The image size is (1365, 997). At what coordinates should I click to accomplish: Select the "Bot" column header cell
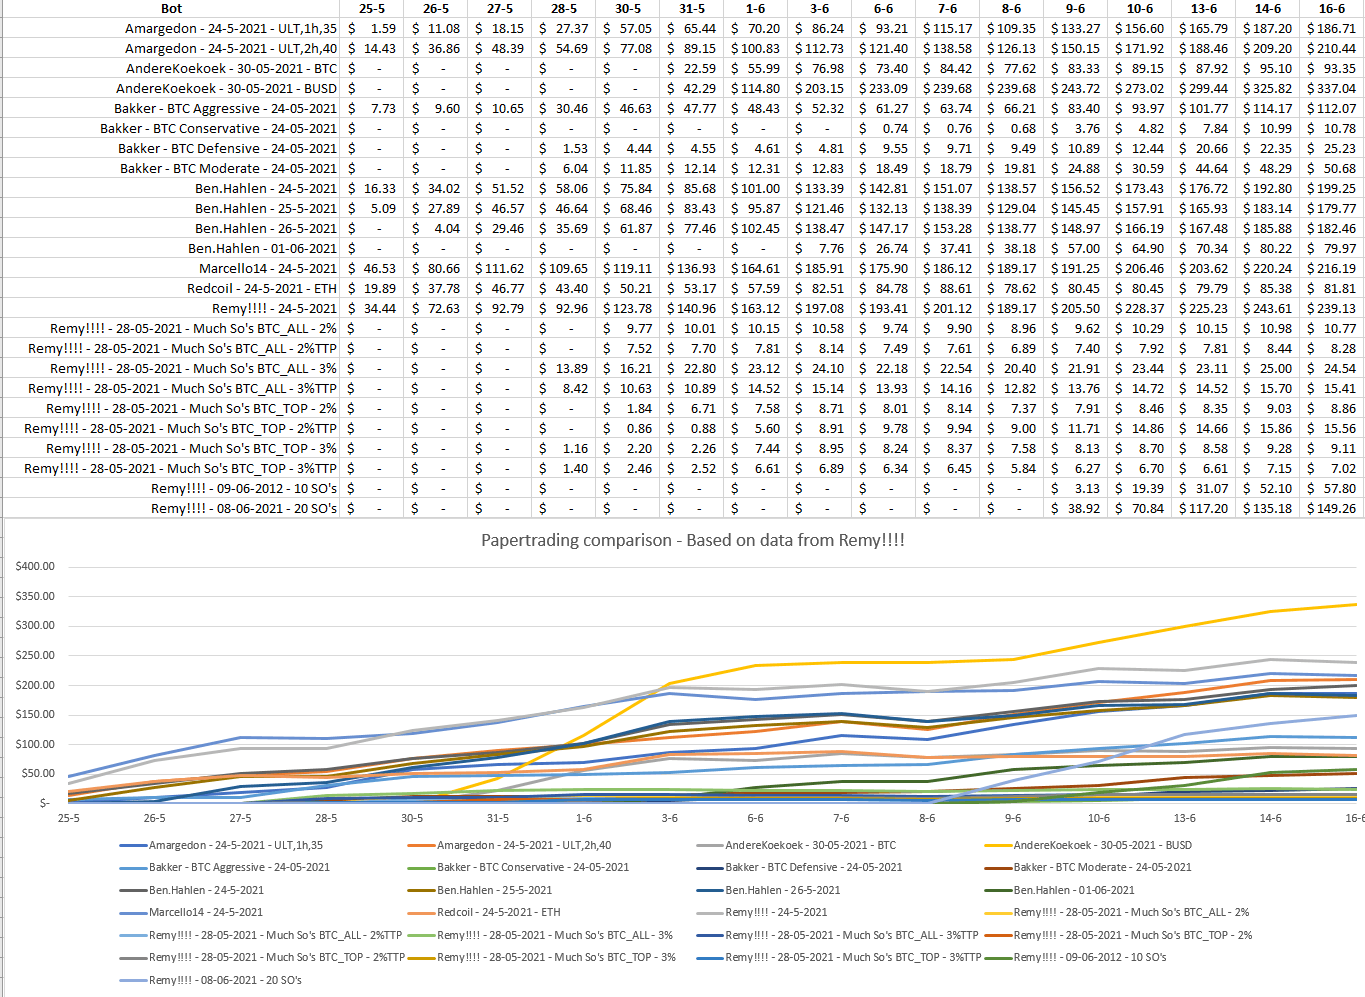click(172, 9)
